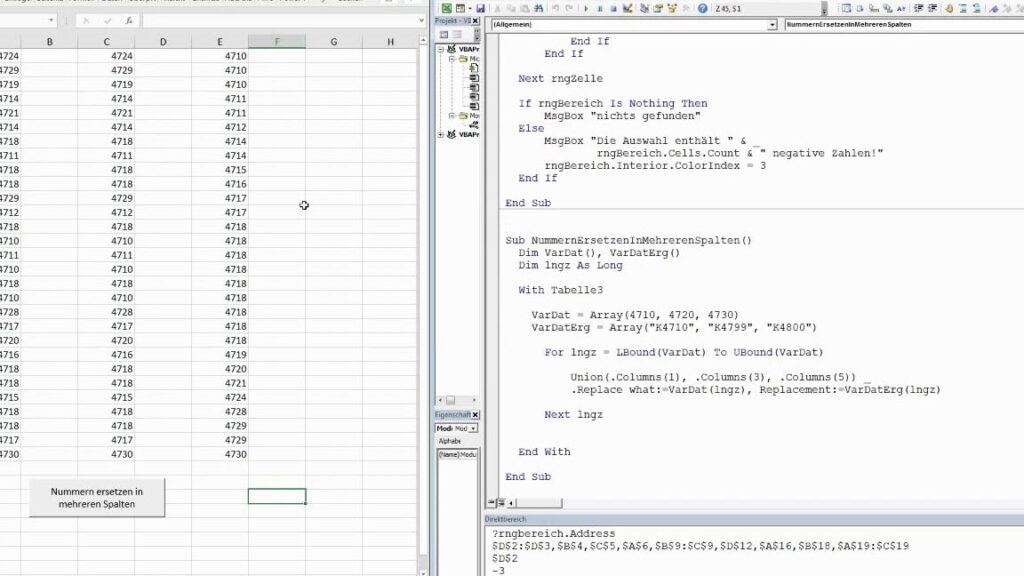
Task: Close the Projekt explorer pane
Action: click(x=475, y=21)
